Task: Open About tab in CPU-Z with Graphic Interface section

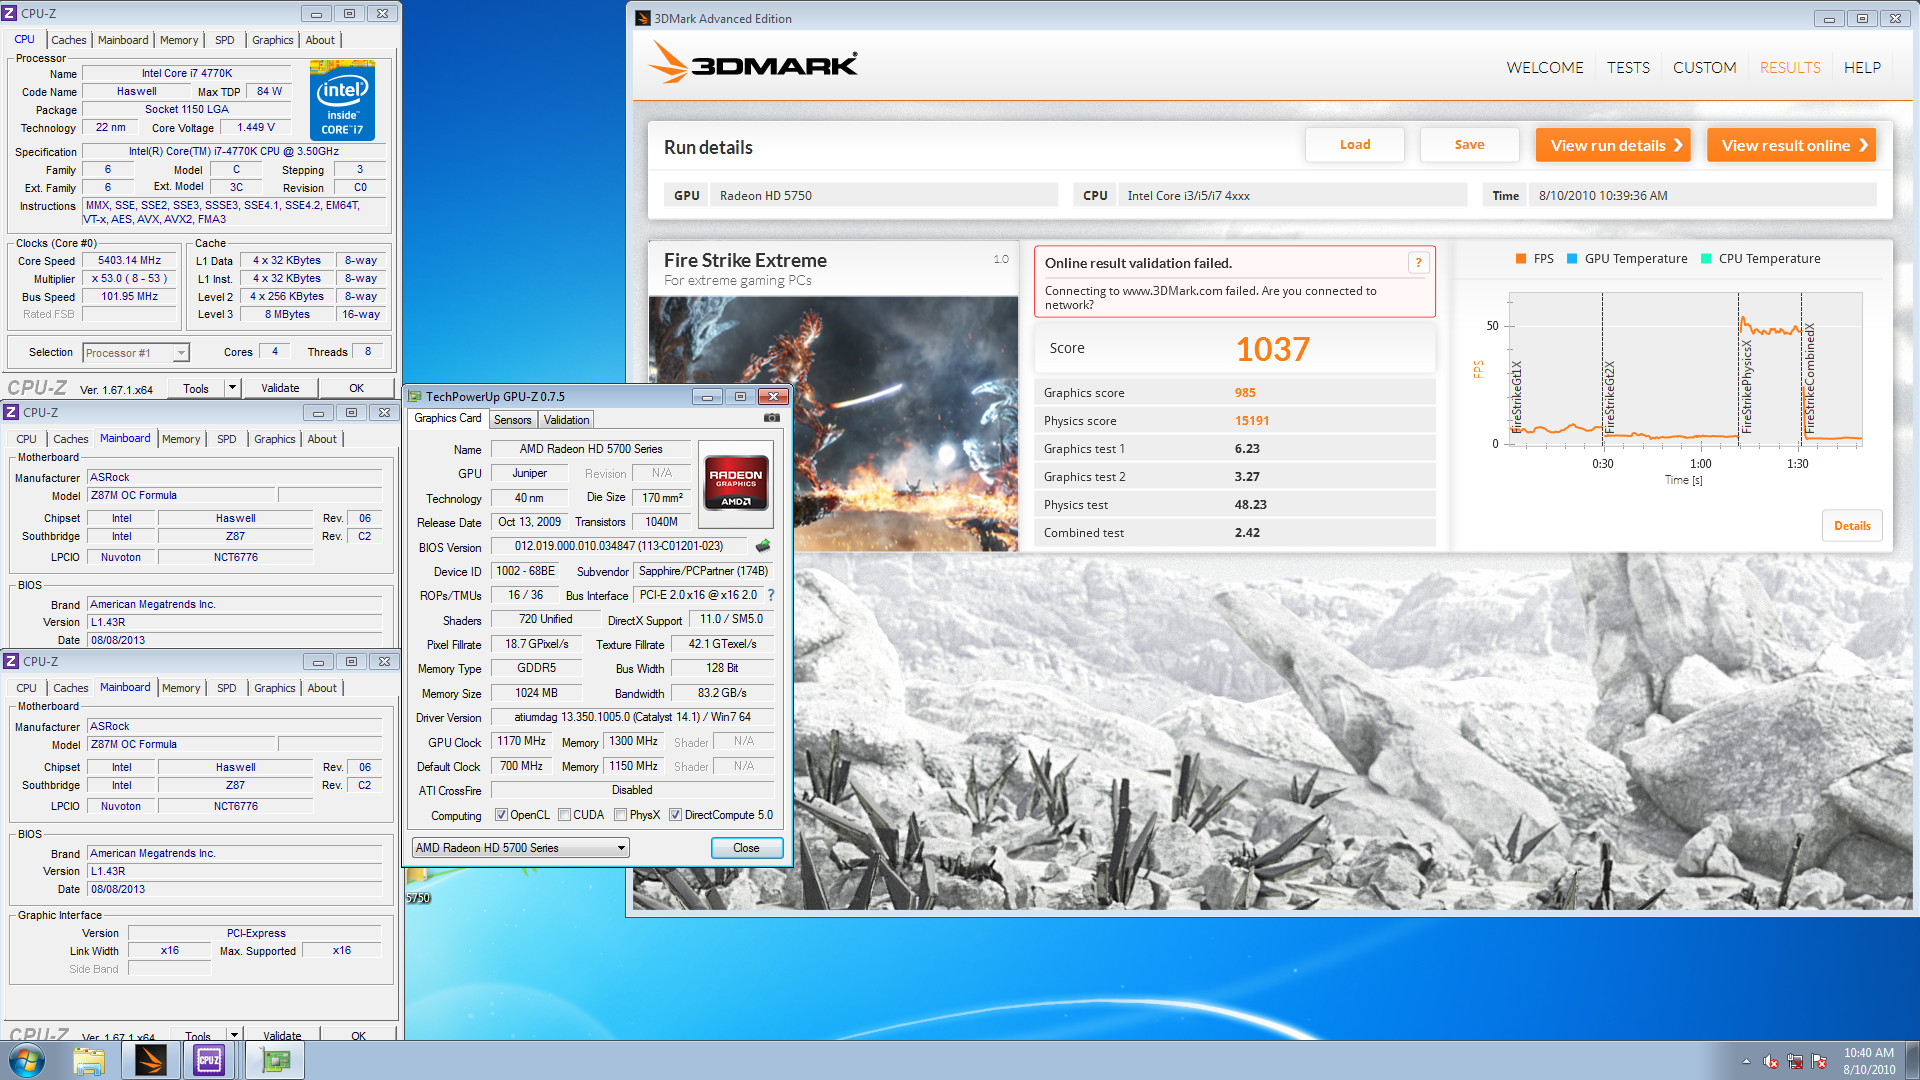Action: [322, 688]
